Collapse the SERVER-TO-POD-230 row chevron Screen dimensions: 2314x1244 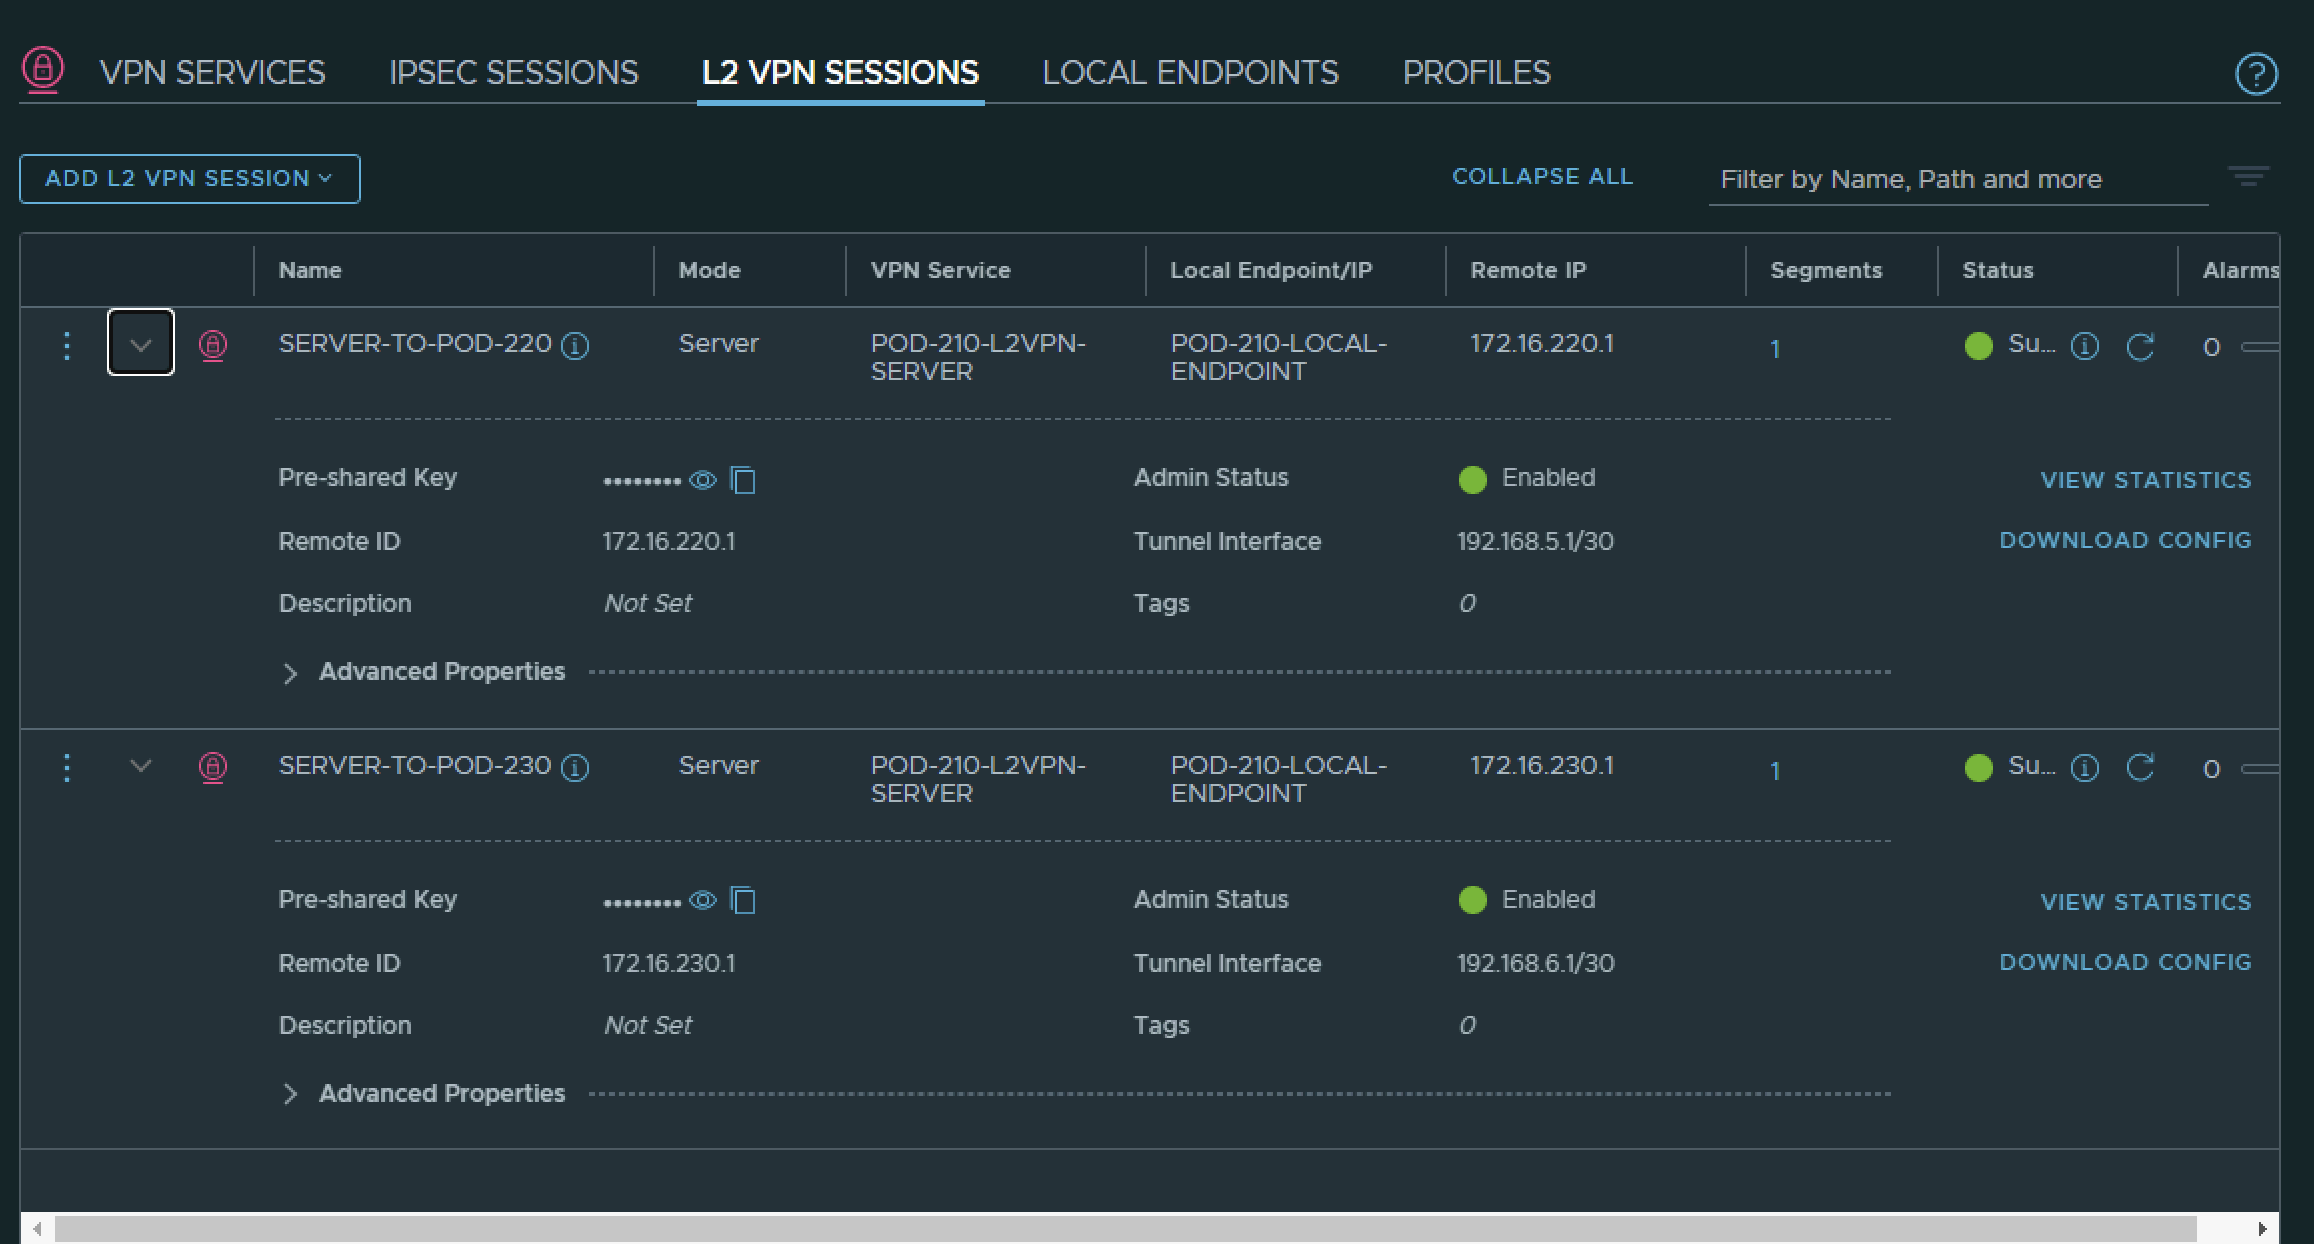pyautogui.click(x=141, y=766)
